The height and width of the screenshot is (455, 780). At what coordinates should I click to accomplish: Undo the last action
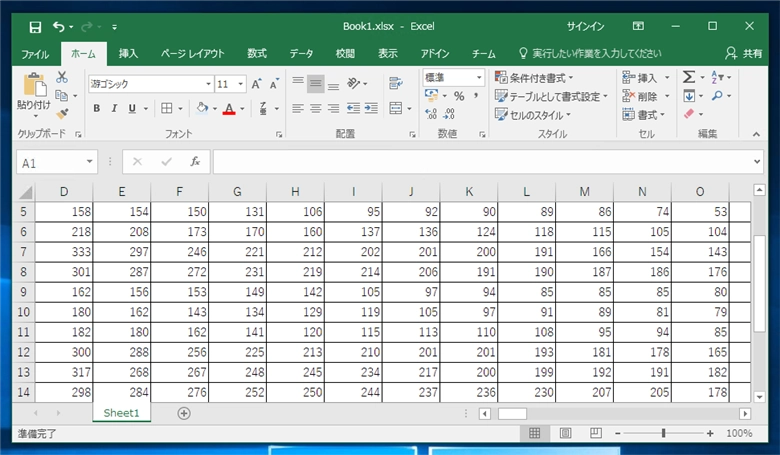[x=59, y=27]
